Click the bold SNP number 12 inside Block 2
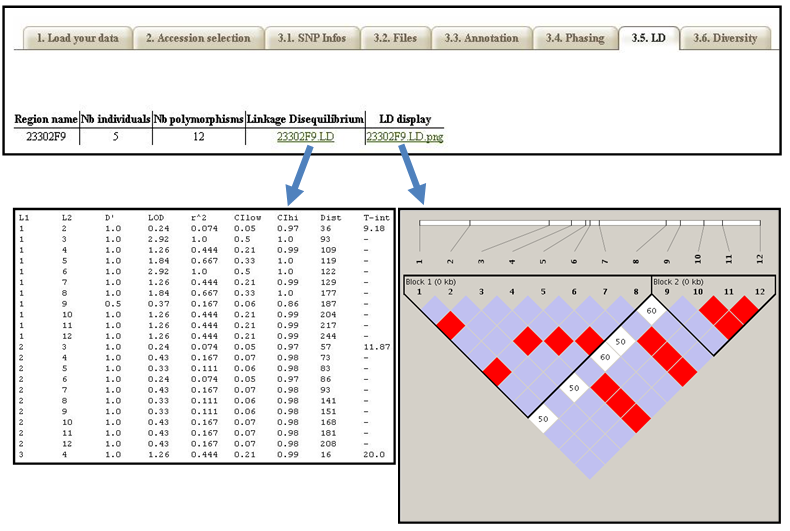The width and height of the screenshot is (790, 531). (x=760, y=292)
